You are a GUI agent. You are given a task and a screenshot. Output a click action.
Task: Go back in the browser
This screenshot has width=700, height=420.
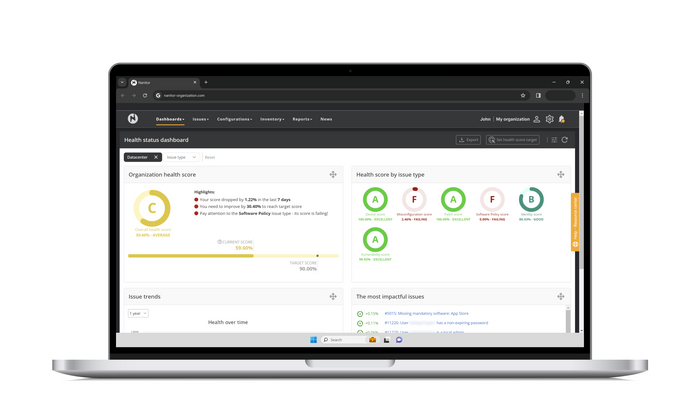coord(123,95)
